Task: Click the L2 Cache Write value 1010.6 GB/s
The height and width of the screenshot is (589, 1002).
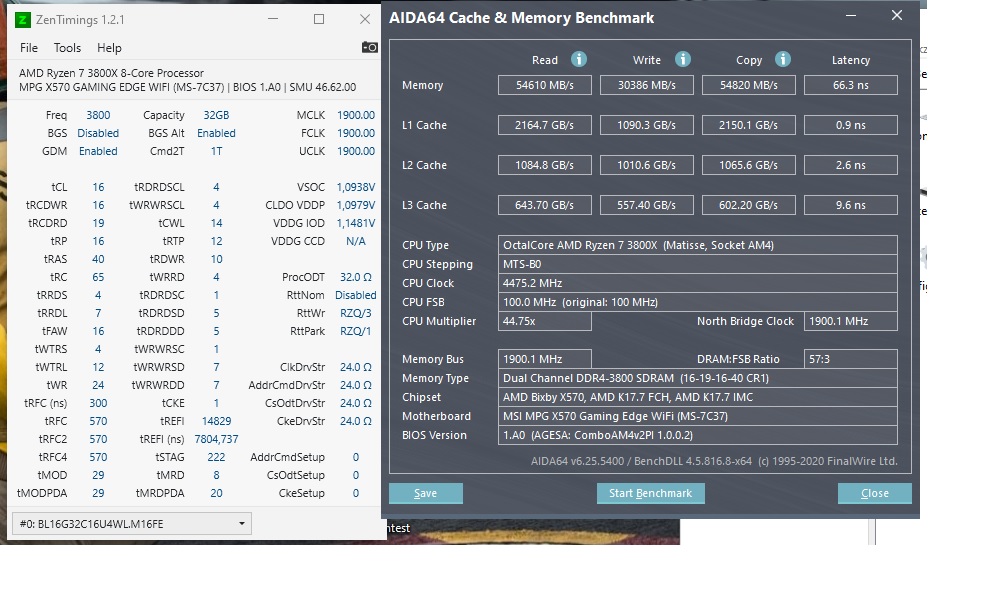Action: [x=647, y=165]
